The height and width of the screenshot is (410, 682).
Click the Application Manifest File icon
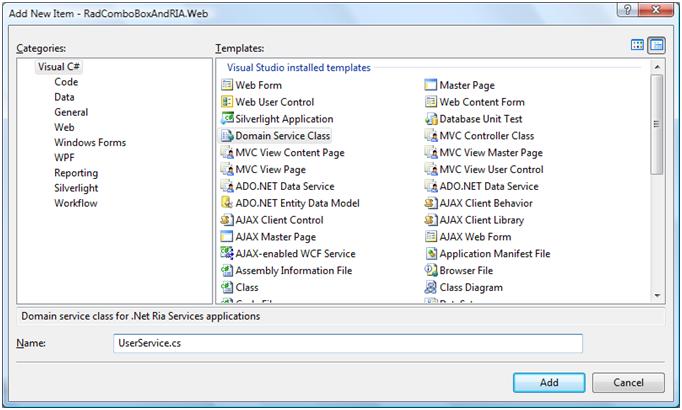[431, 253]
